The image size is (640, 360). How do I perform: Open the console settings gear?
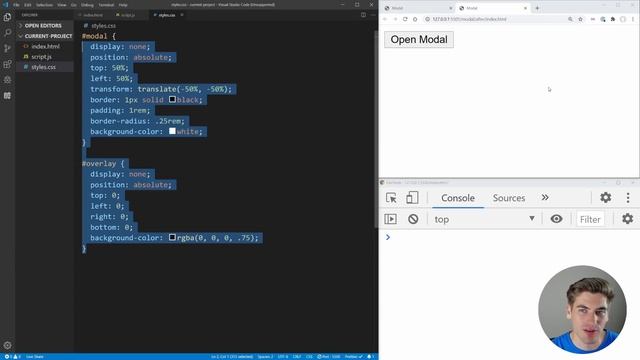click(627, 219)
